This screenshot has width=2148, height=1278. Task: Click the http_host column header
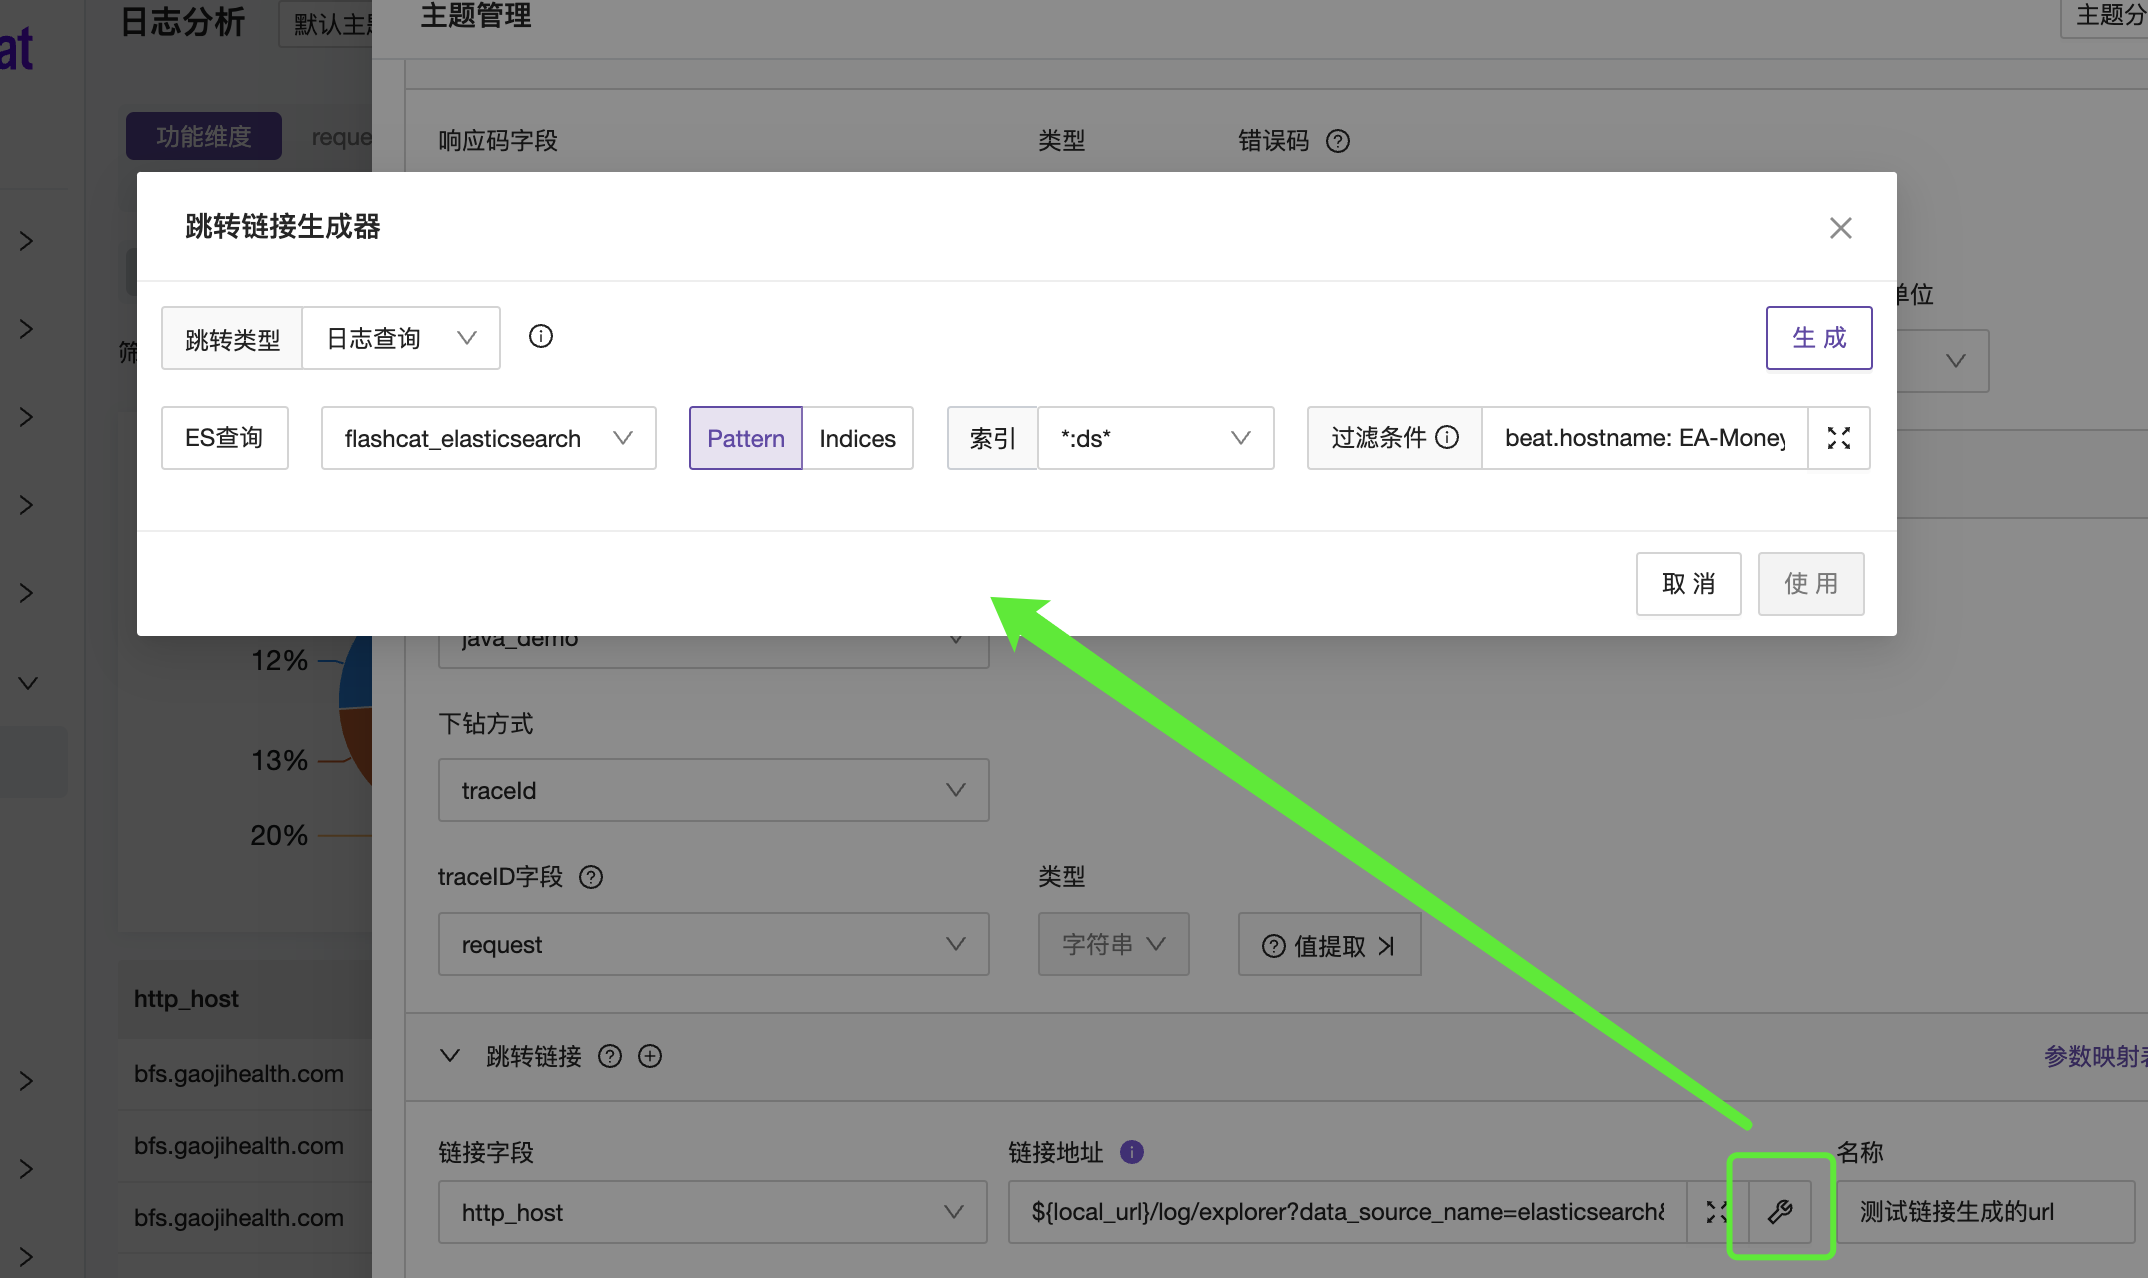pyautogui.click(x=186, y=998)
